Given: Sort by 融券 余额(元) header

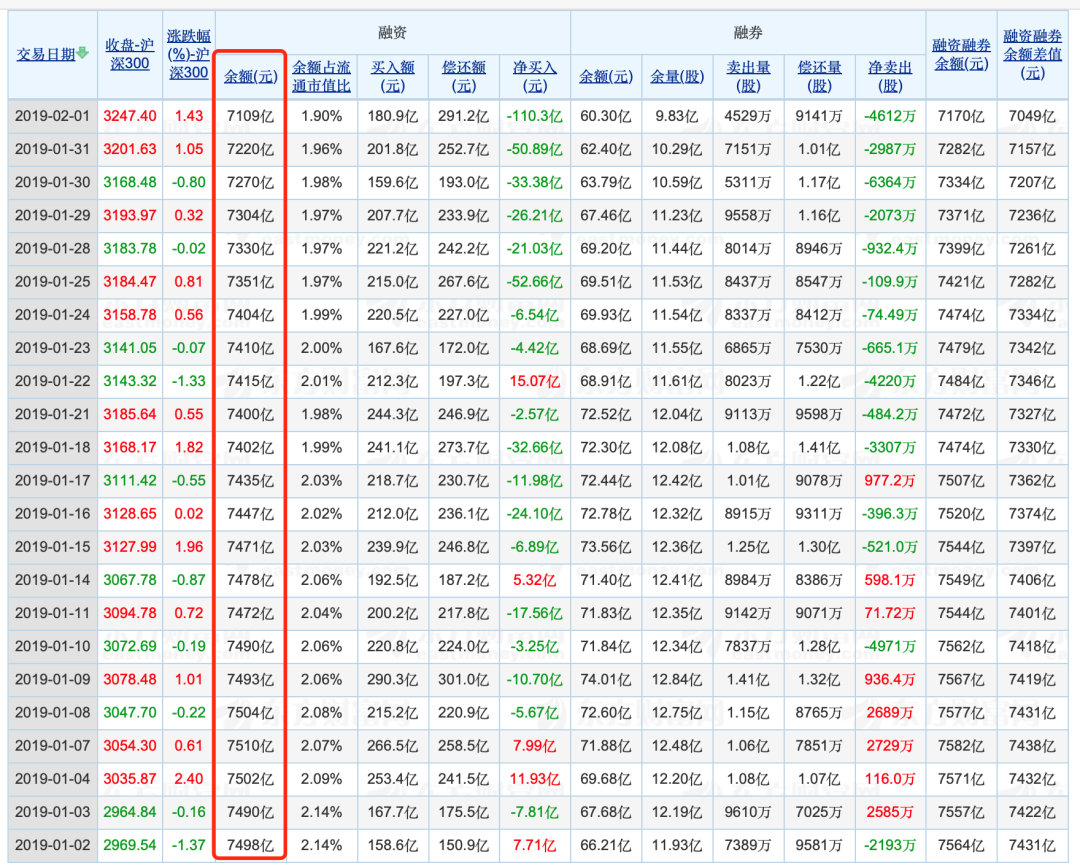Looking at the screenshot, I should pos(606,76).
